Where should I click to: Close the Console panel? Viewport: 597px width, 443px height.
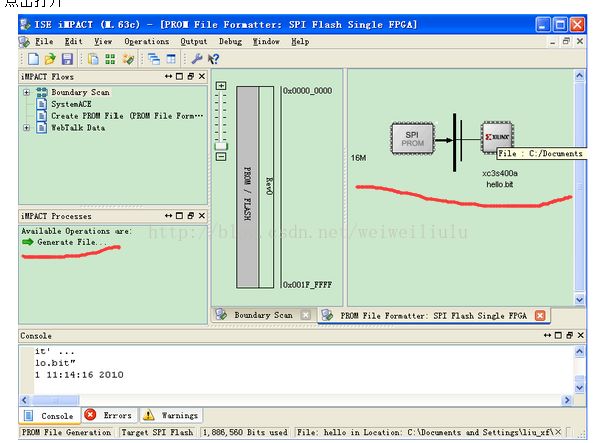point(581,335)
